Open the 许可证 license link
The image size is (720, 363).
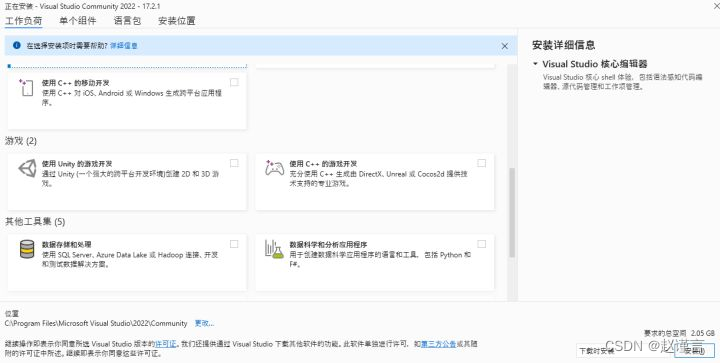click(x=166, y=343)
